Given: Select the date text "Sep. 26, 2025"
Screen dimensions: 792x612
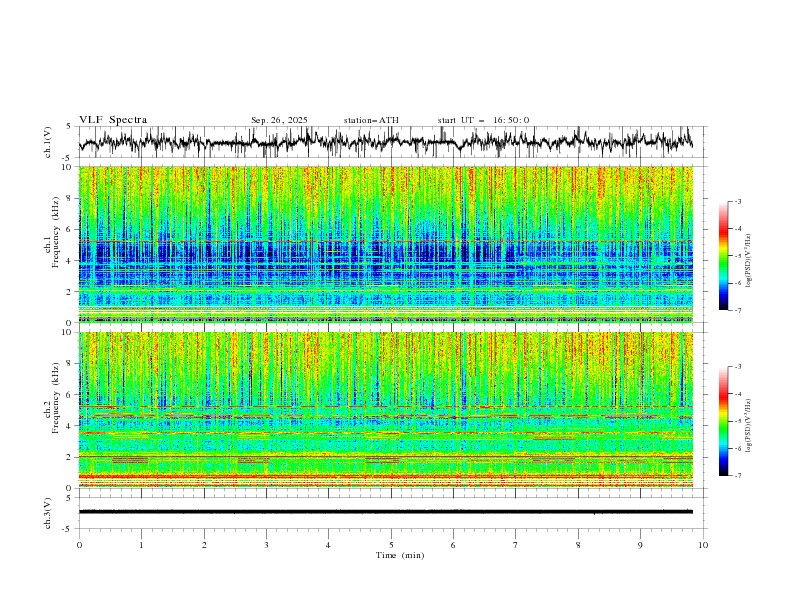Looking at the screenshot, I should coord(279,120).
